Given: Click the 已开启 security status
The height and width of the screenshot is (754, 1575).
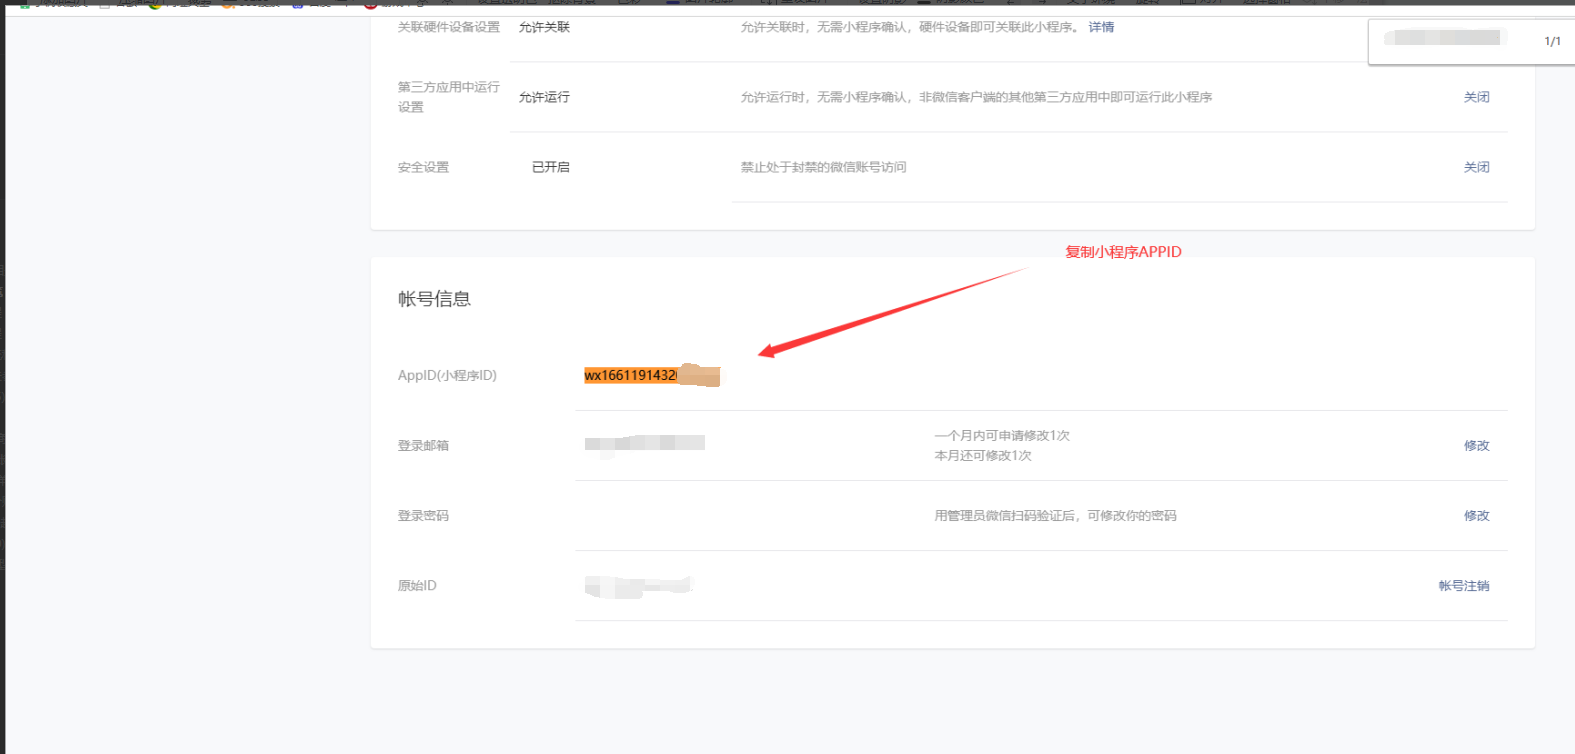Looking at the screenshot, I should click(x=550, y=167).
